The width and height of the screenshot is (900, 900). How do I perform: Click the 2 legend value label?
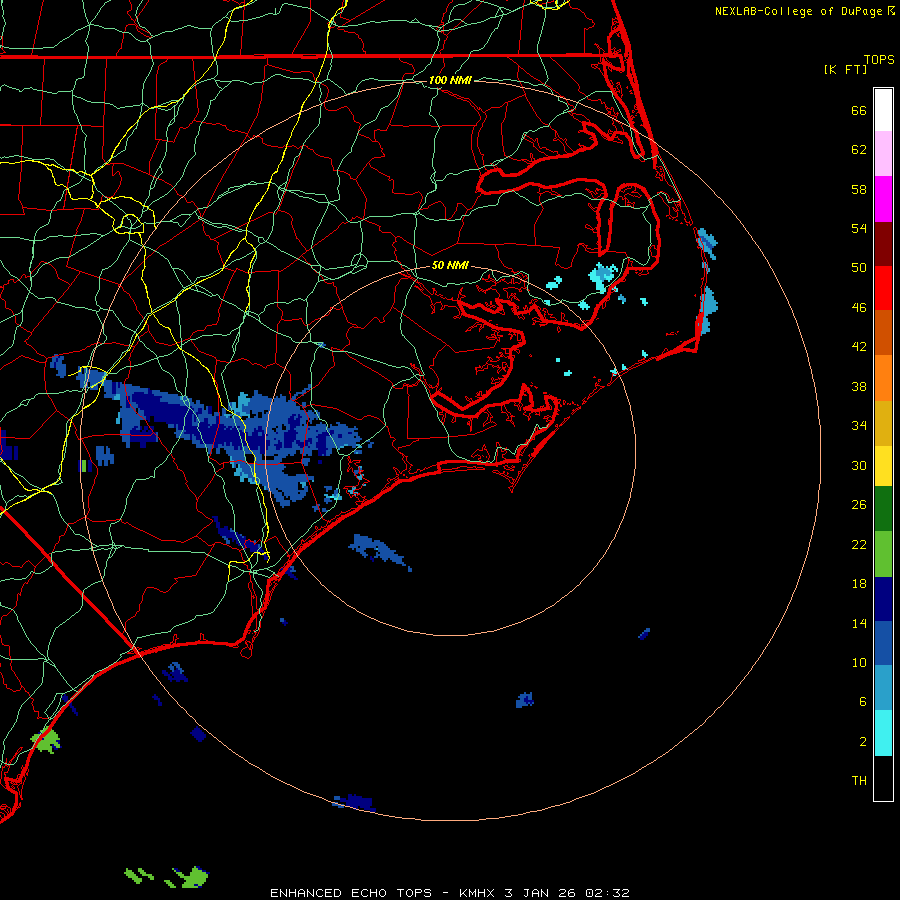[x=862, y=742]
